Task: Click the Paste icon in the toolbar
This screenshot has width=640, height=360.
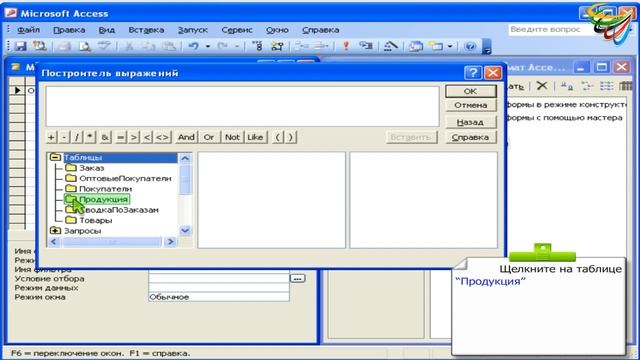Action: pos(169,46)
